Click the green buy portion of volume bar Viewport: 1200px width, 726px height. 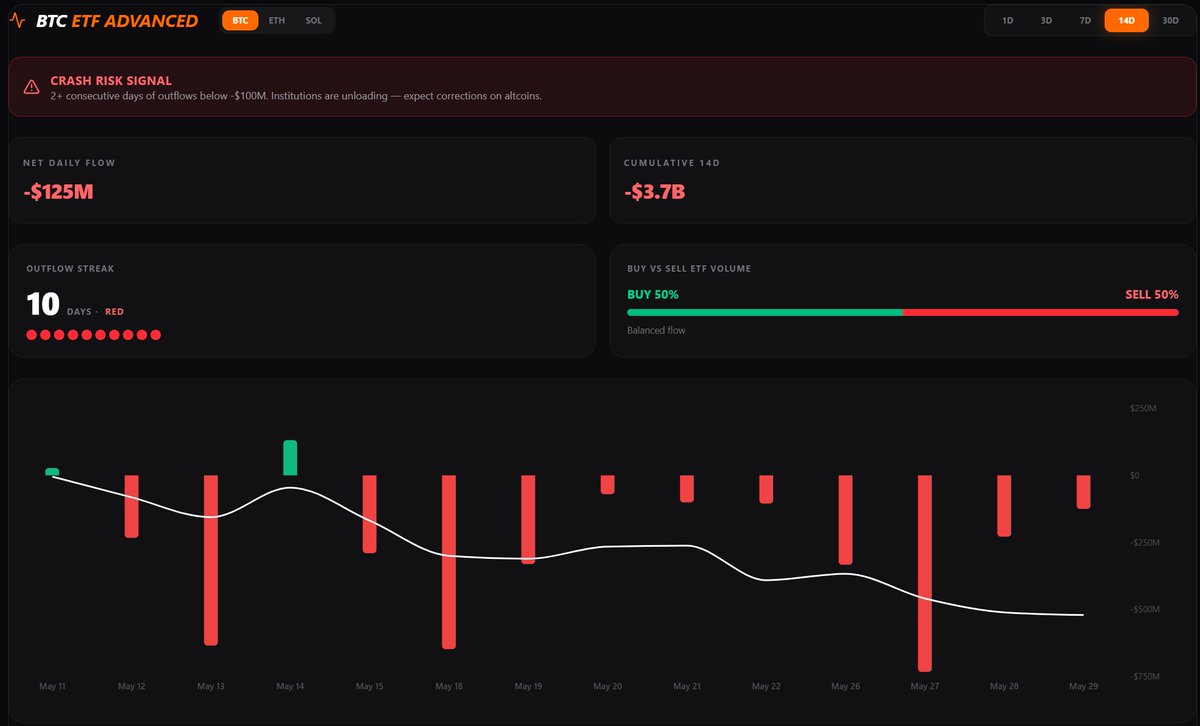(x=764, y=312)
